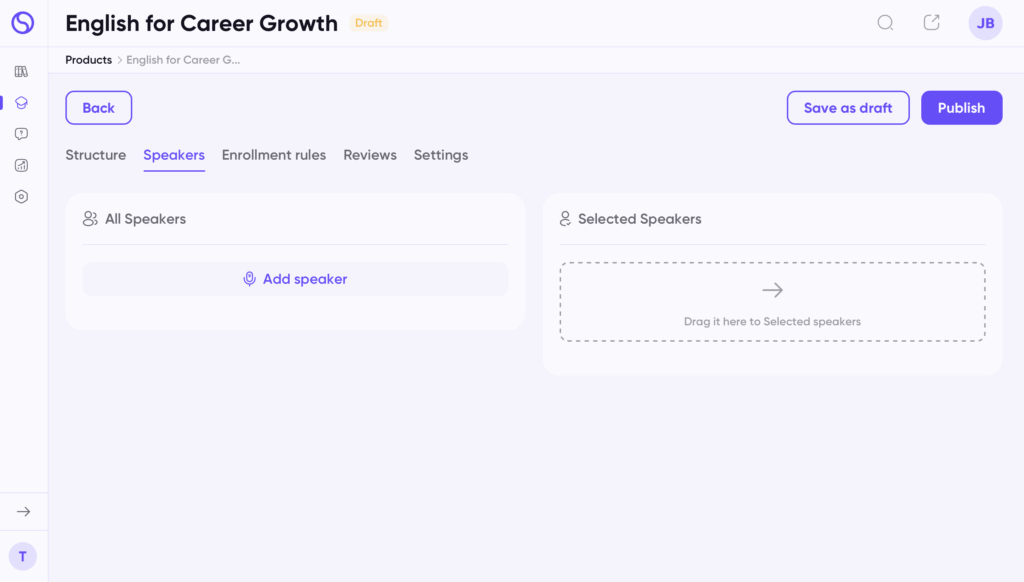1024x582 pixels.
Task: Click the Products breadcrumb link
Action: click(x=89, y=60)
